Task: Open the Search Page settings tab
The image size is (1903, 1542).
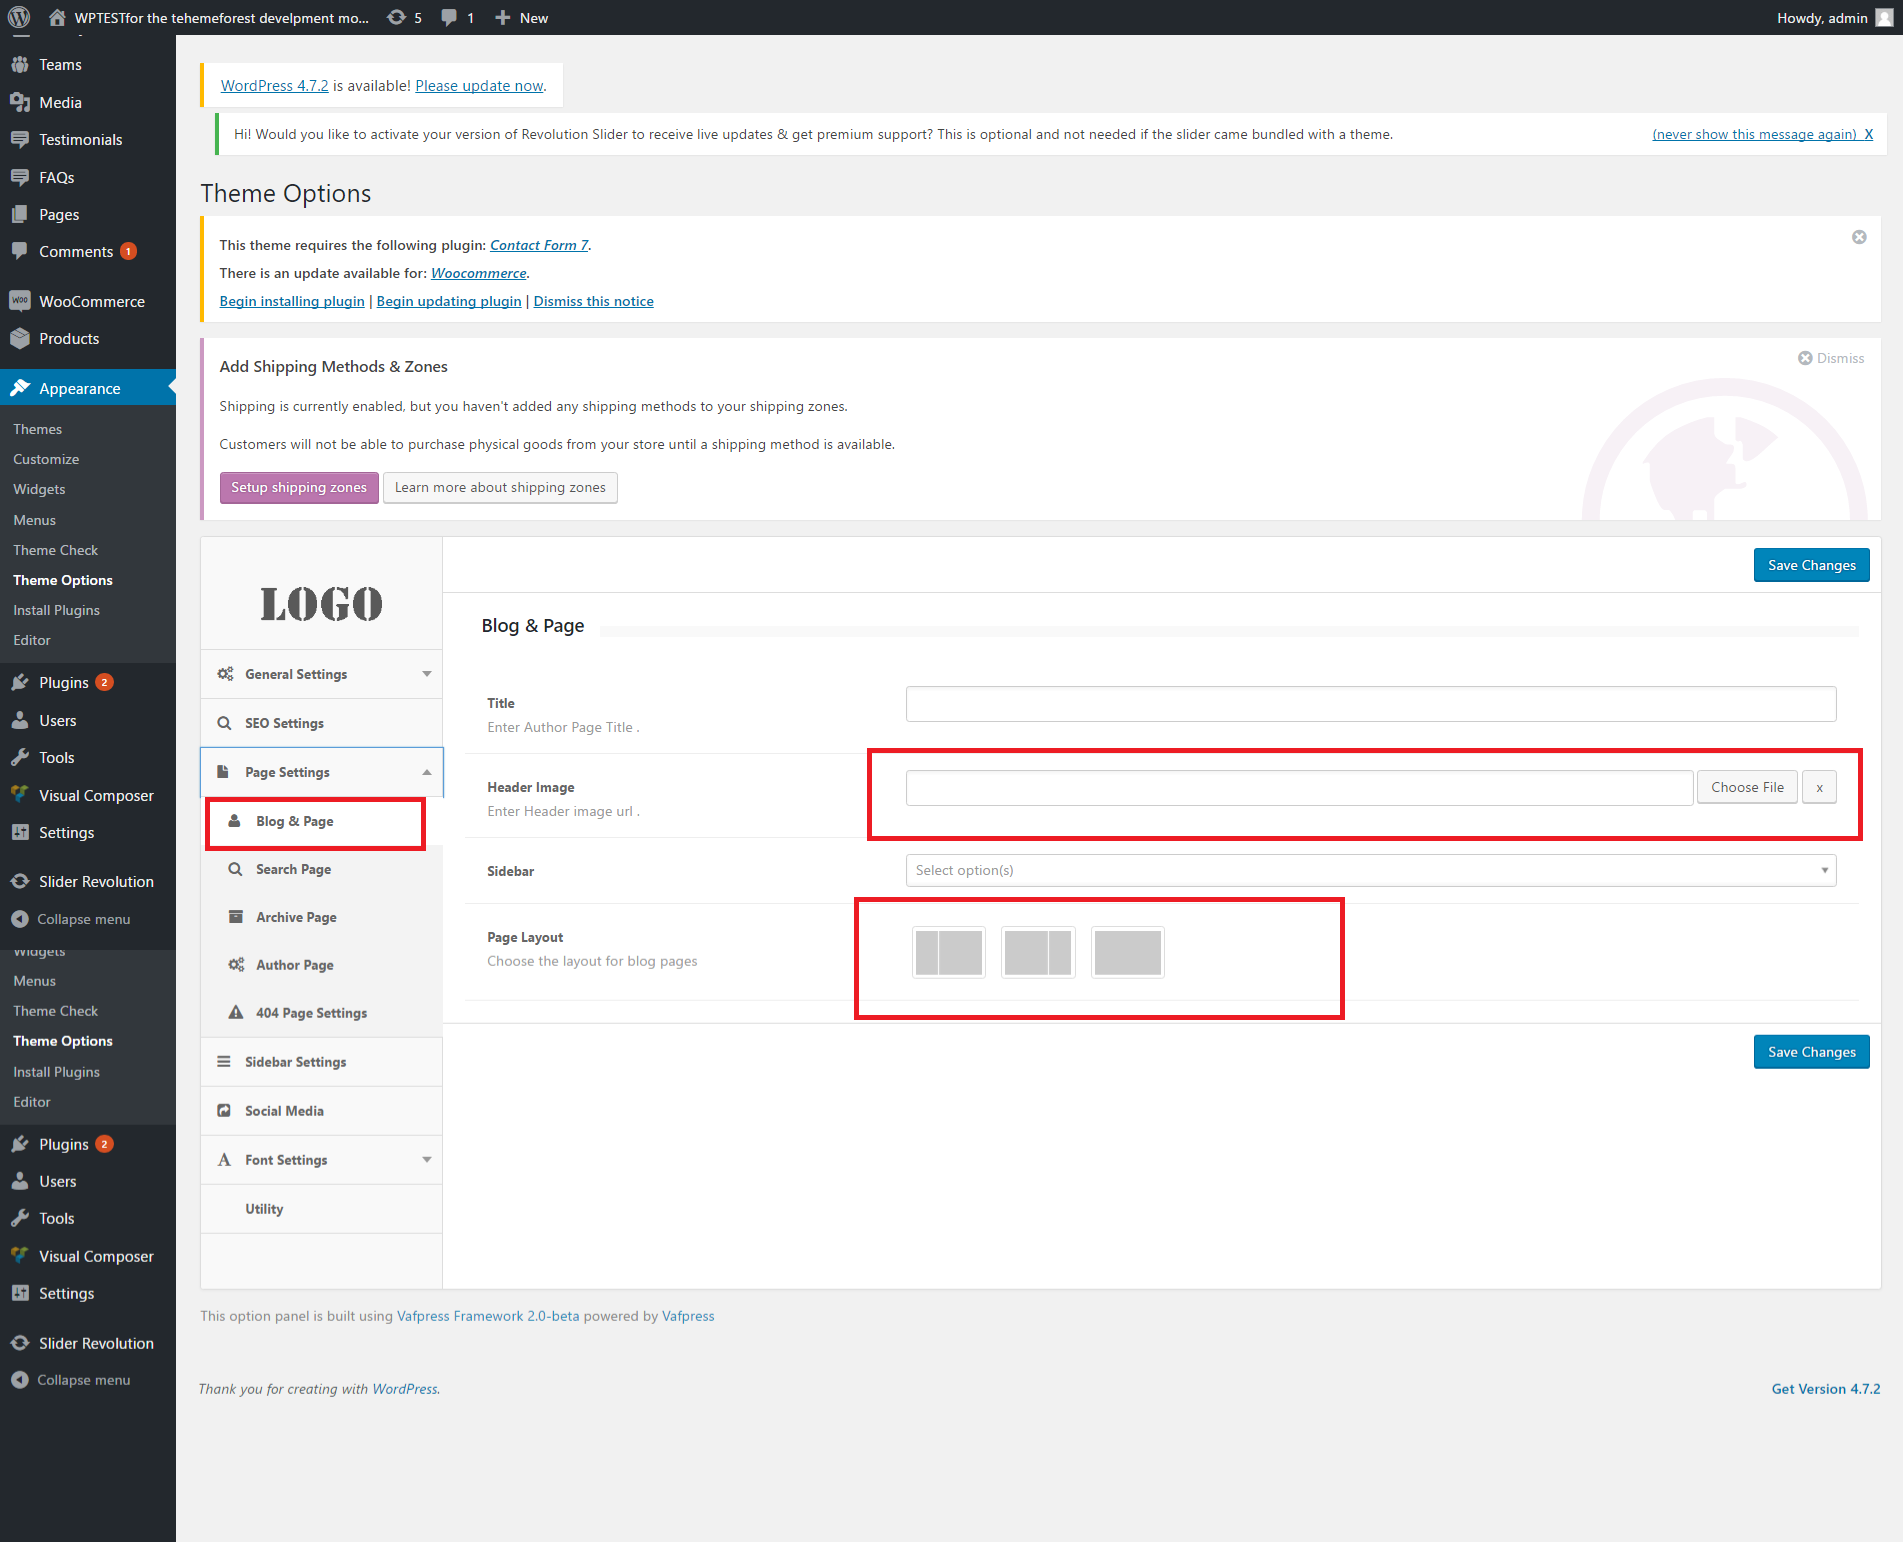Action: (x=293, y=869)
